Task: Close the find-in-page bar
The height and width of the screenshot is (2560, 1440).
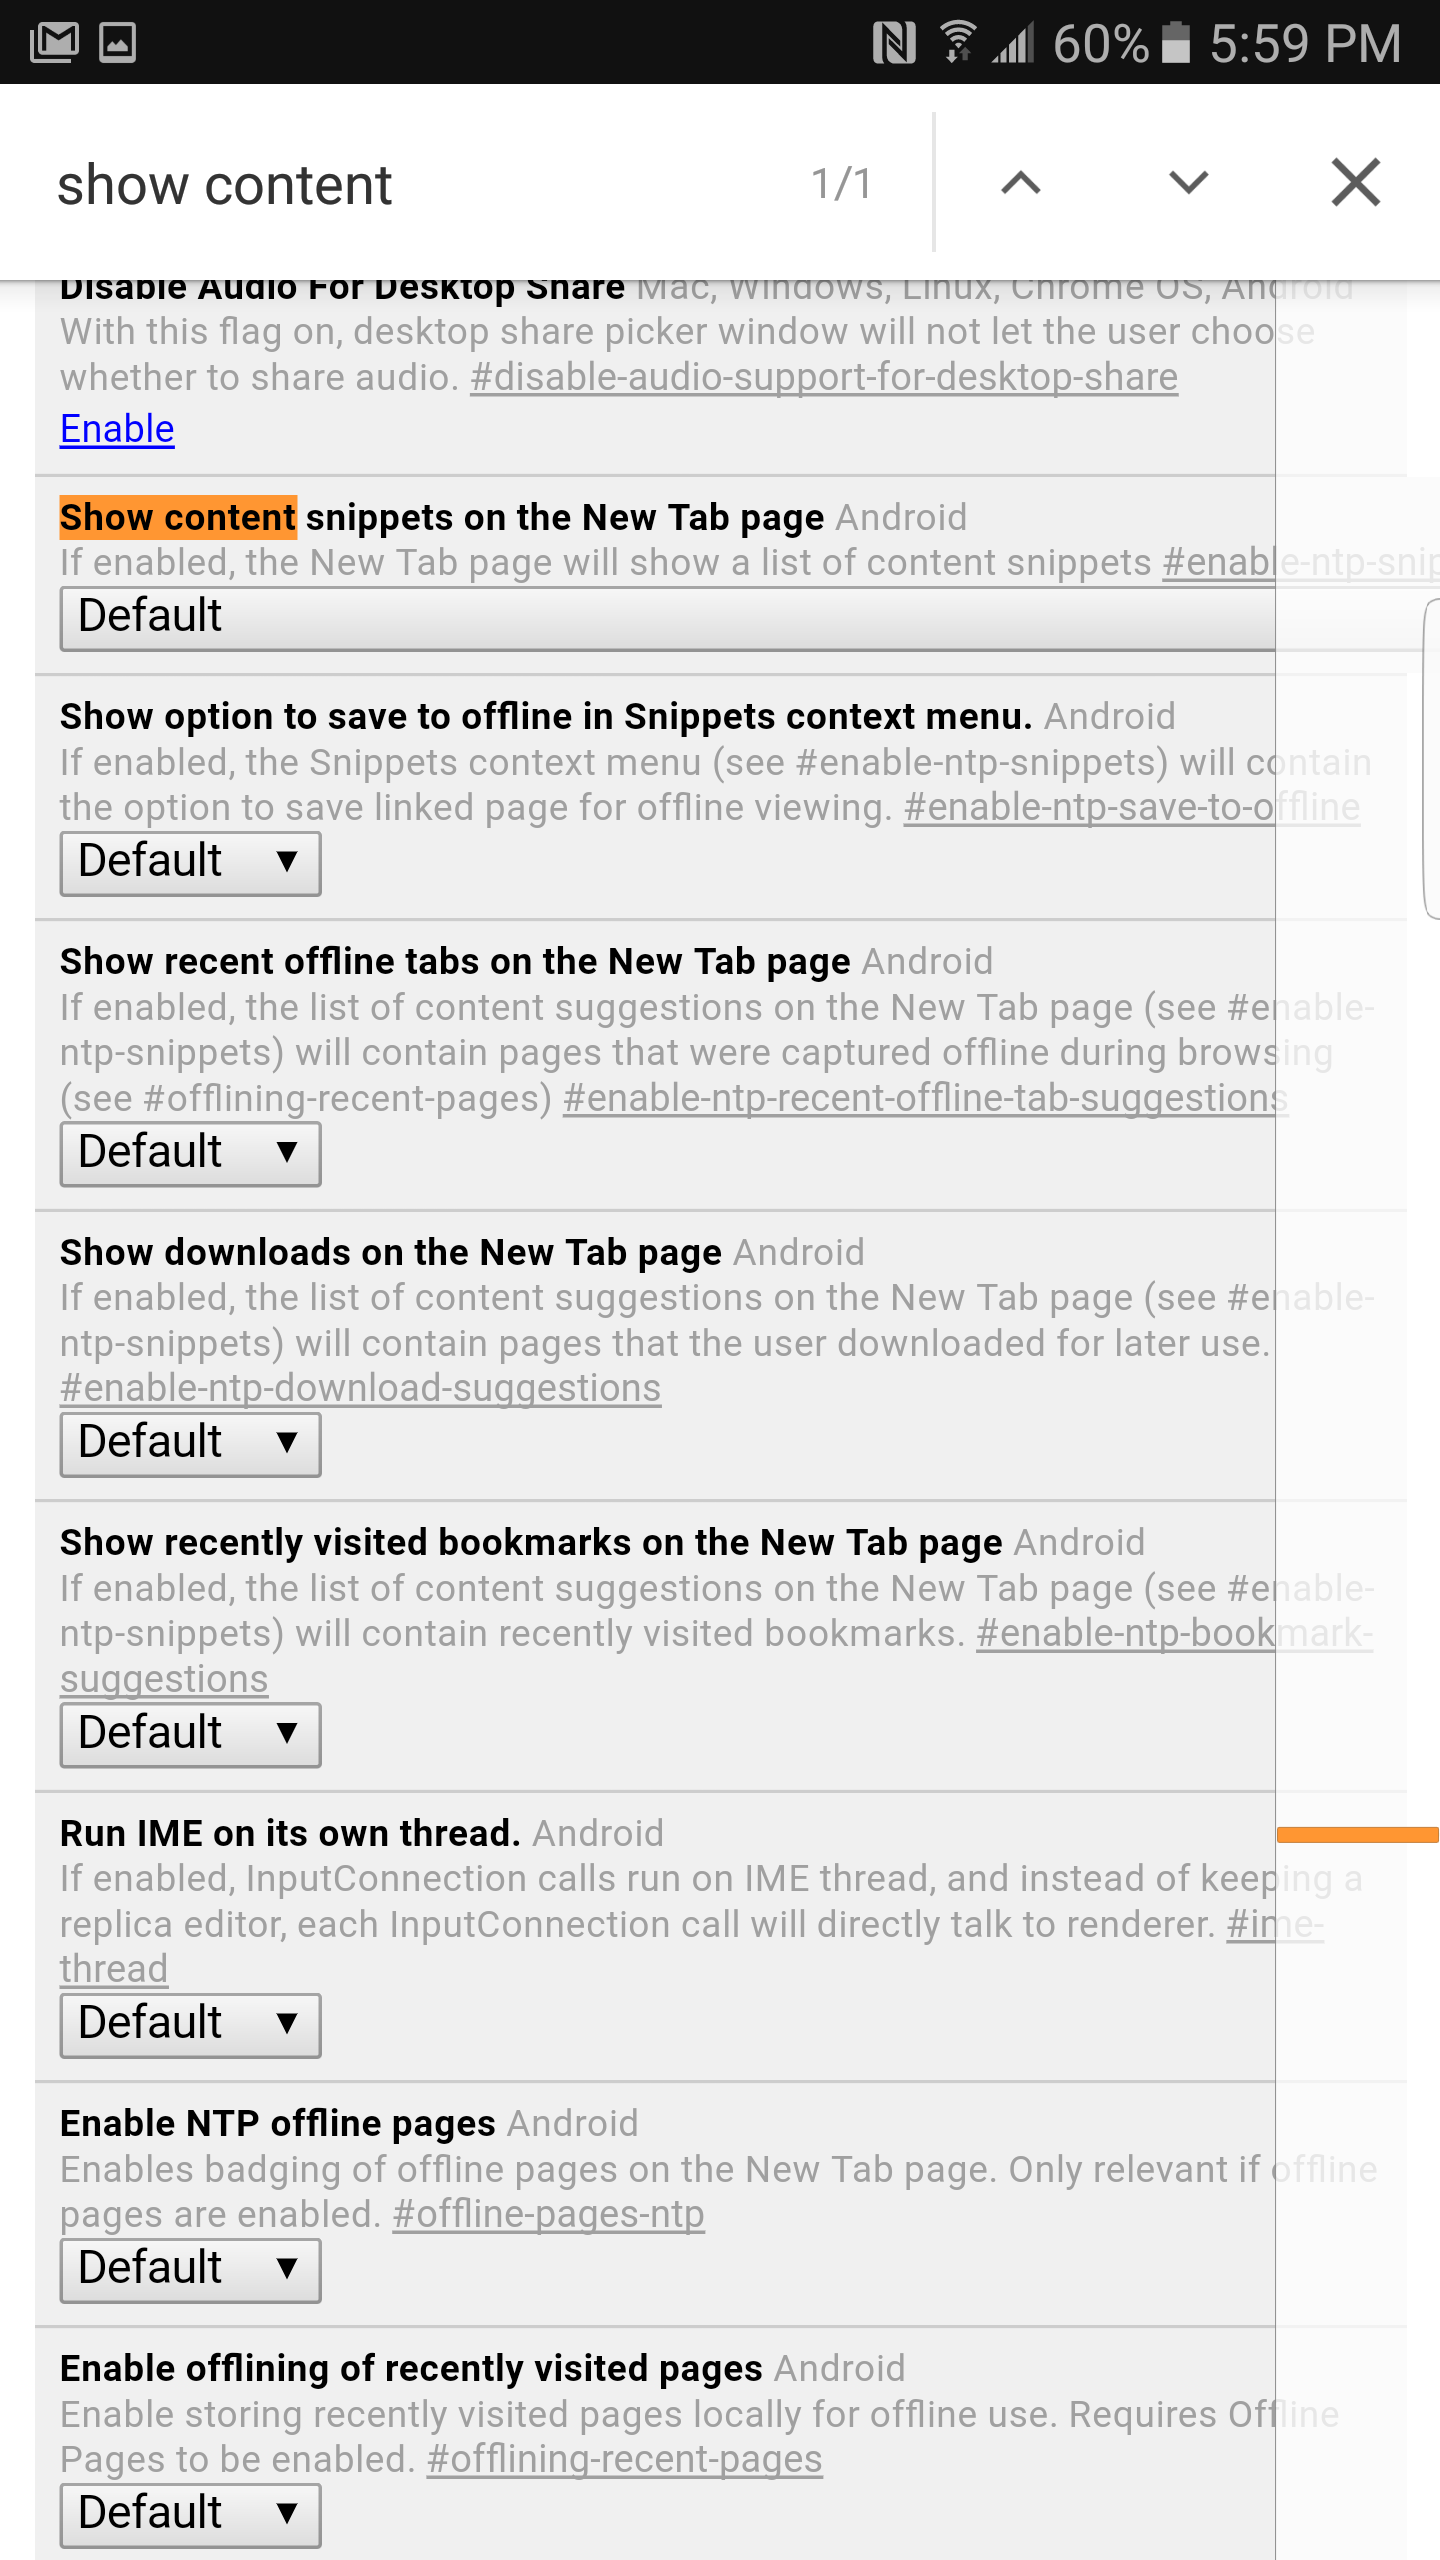Action: [x=1356, y=183]
